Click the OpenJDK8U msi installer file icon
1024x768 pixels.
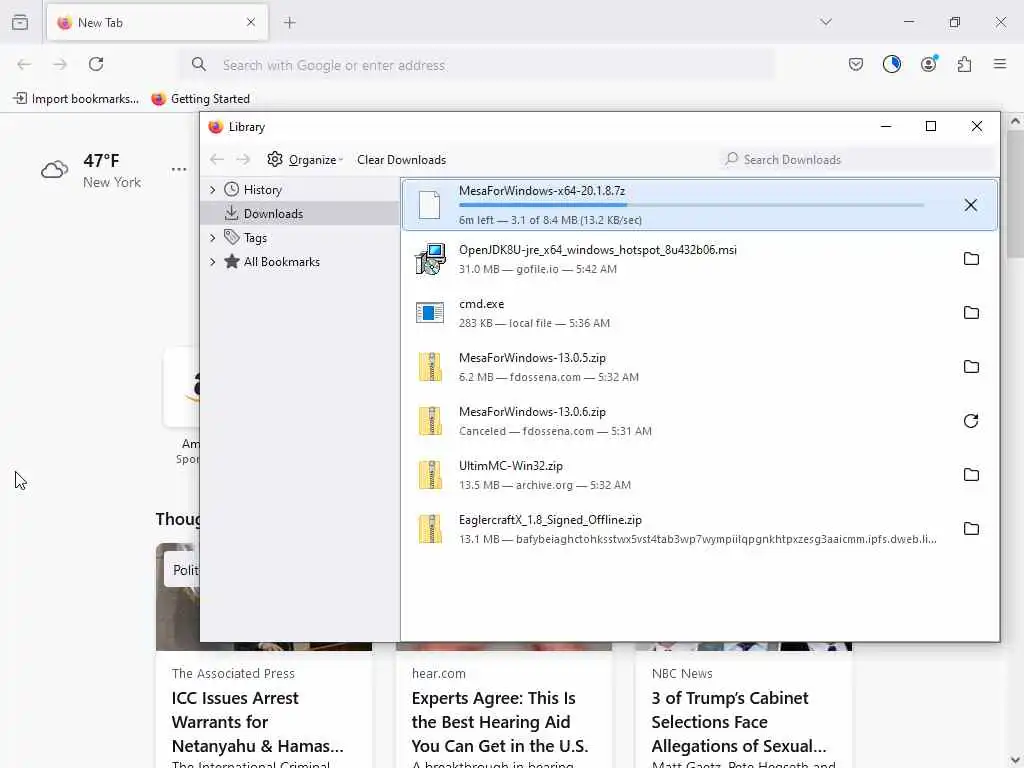430,259
